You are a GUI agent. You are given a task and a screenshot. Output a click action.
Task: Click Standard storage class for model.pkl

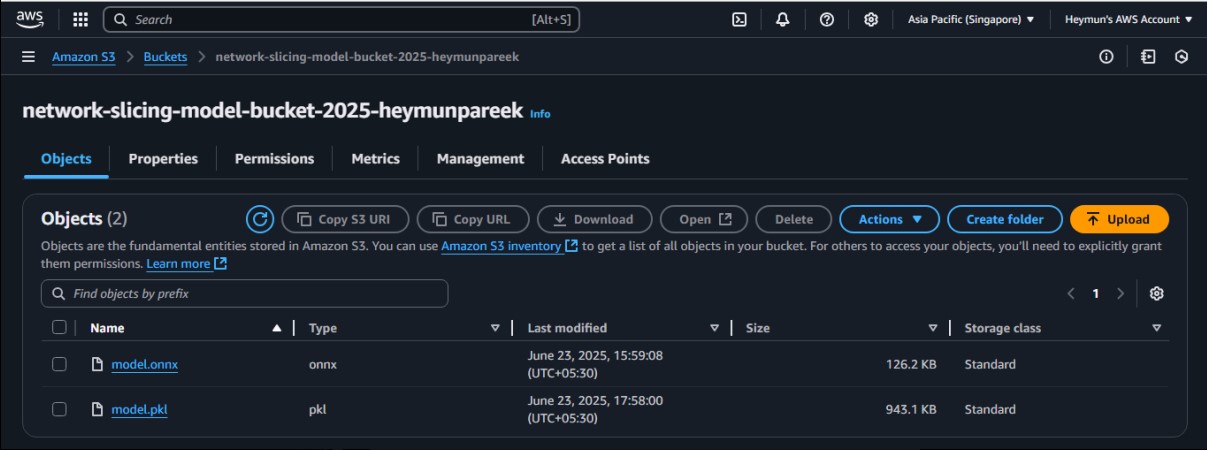990,410
